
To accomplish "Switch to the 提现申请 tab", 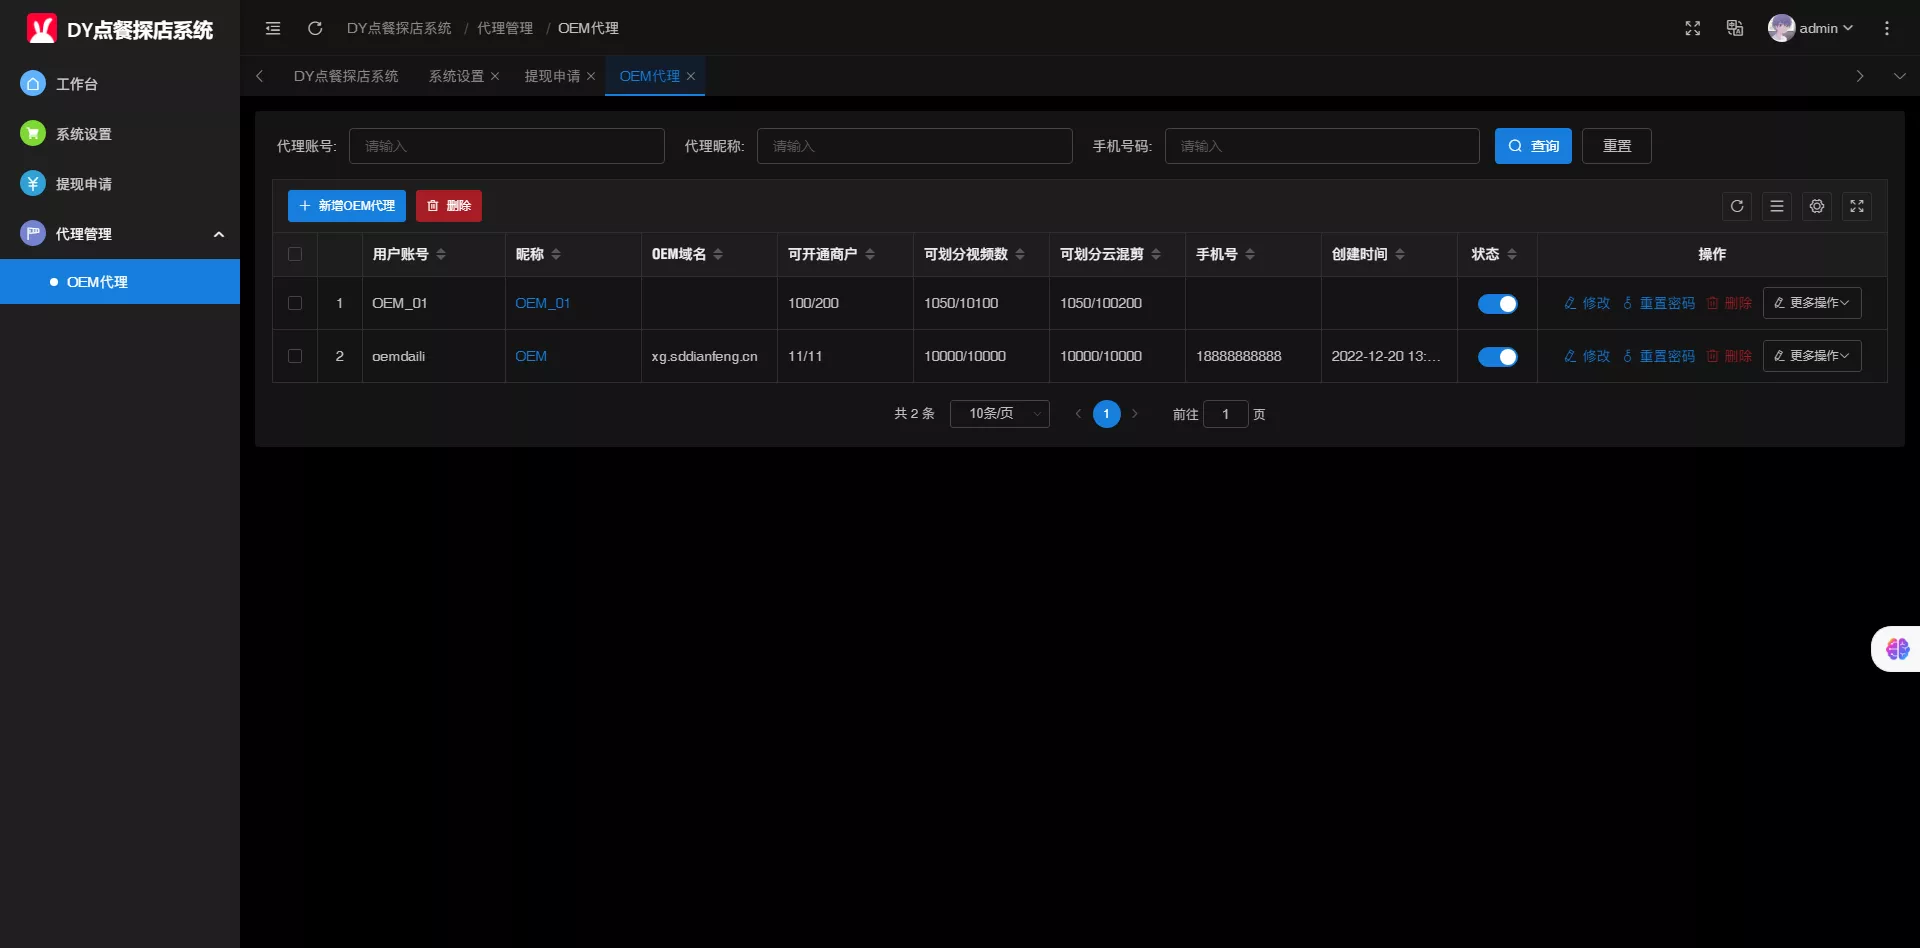I will (x=552, y=76).
